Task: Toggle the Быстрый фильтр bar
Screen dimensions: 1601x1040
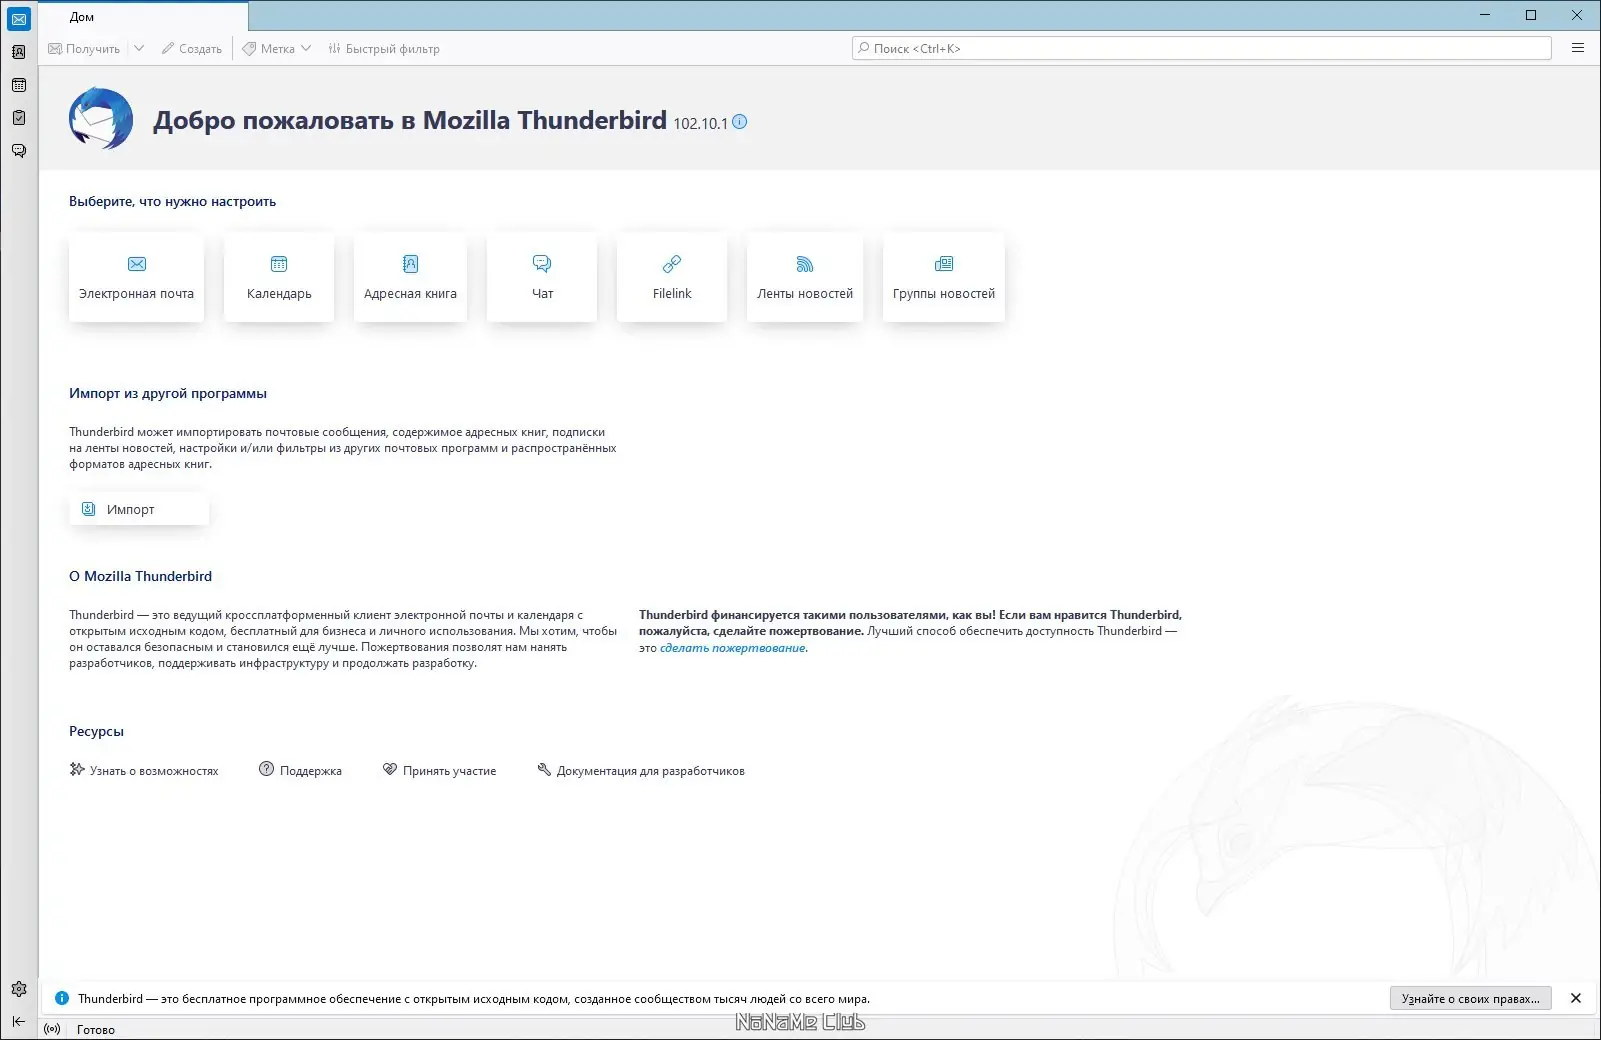Action: coord(384,48)
